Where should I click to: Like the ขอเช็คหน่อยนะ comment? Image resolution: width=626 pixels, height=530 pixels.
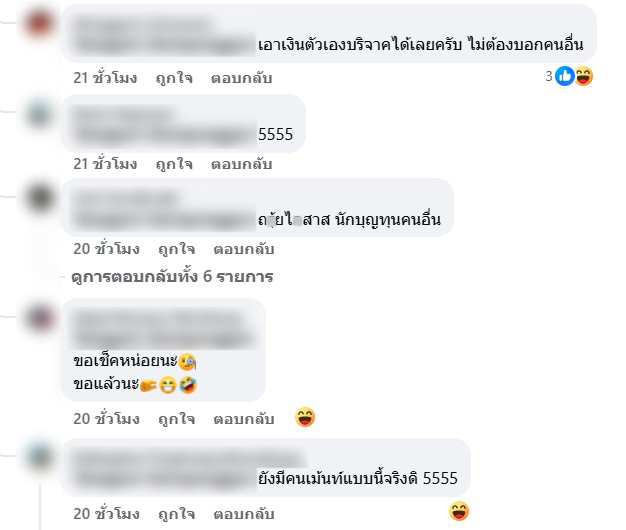(x=176, y=419)
